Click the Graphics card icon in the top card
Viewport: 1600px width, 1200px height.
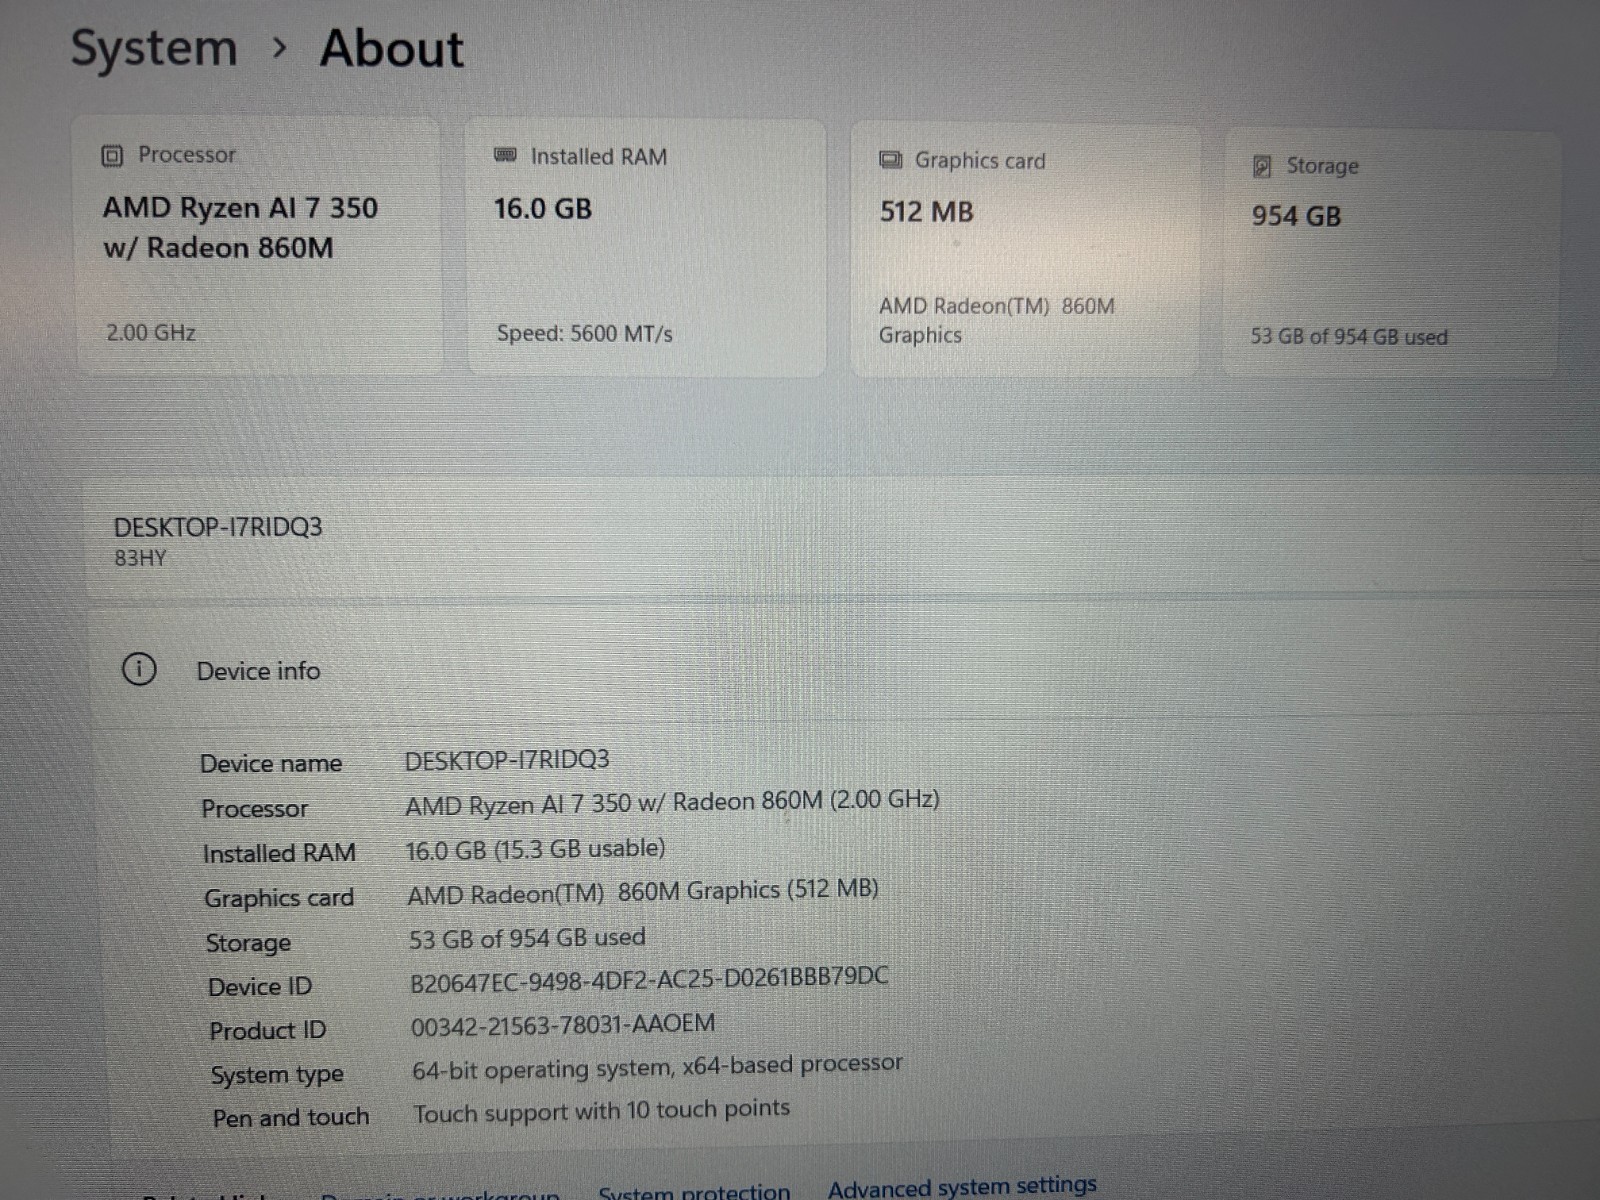pyautogui.click(x=890, y=160)
